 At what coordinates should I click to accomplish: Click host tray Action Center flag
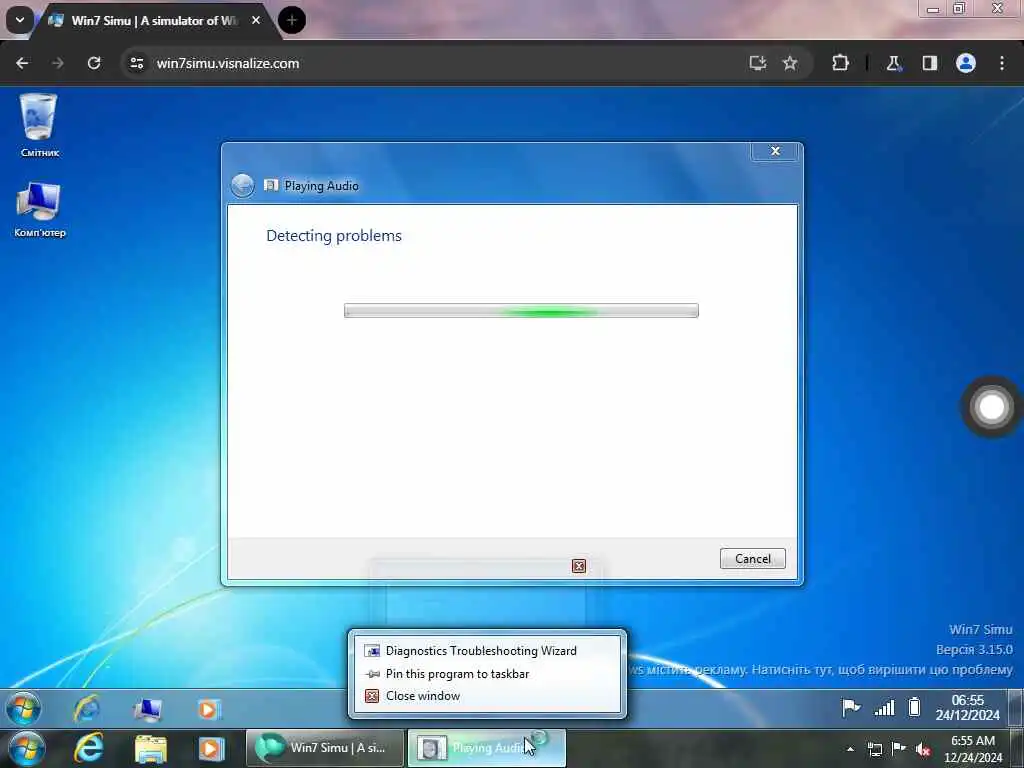coord(899,749)
